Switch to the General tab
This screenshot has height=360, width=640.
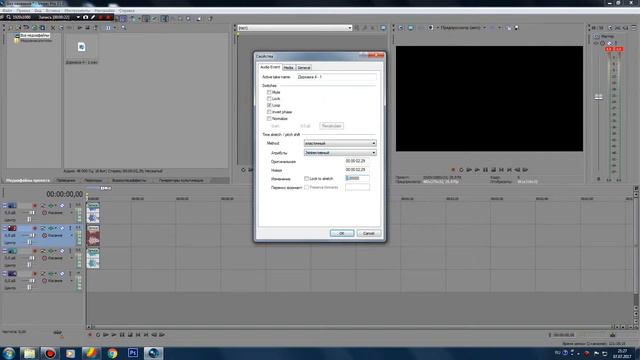coord(303,67)
